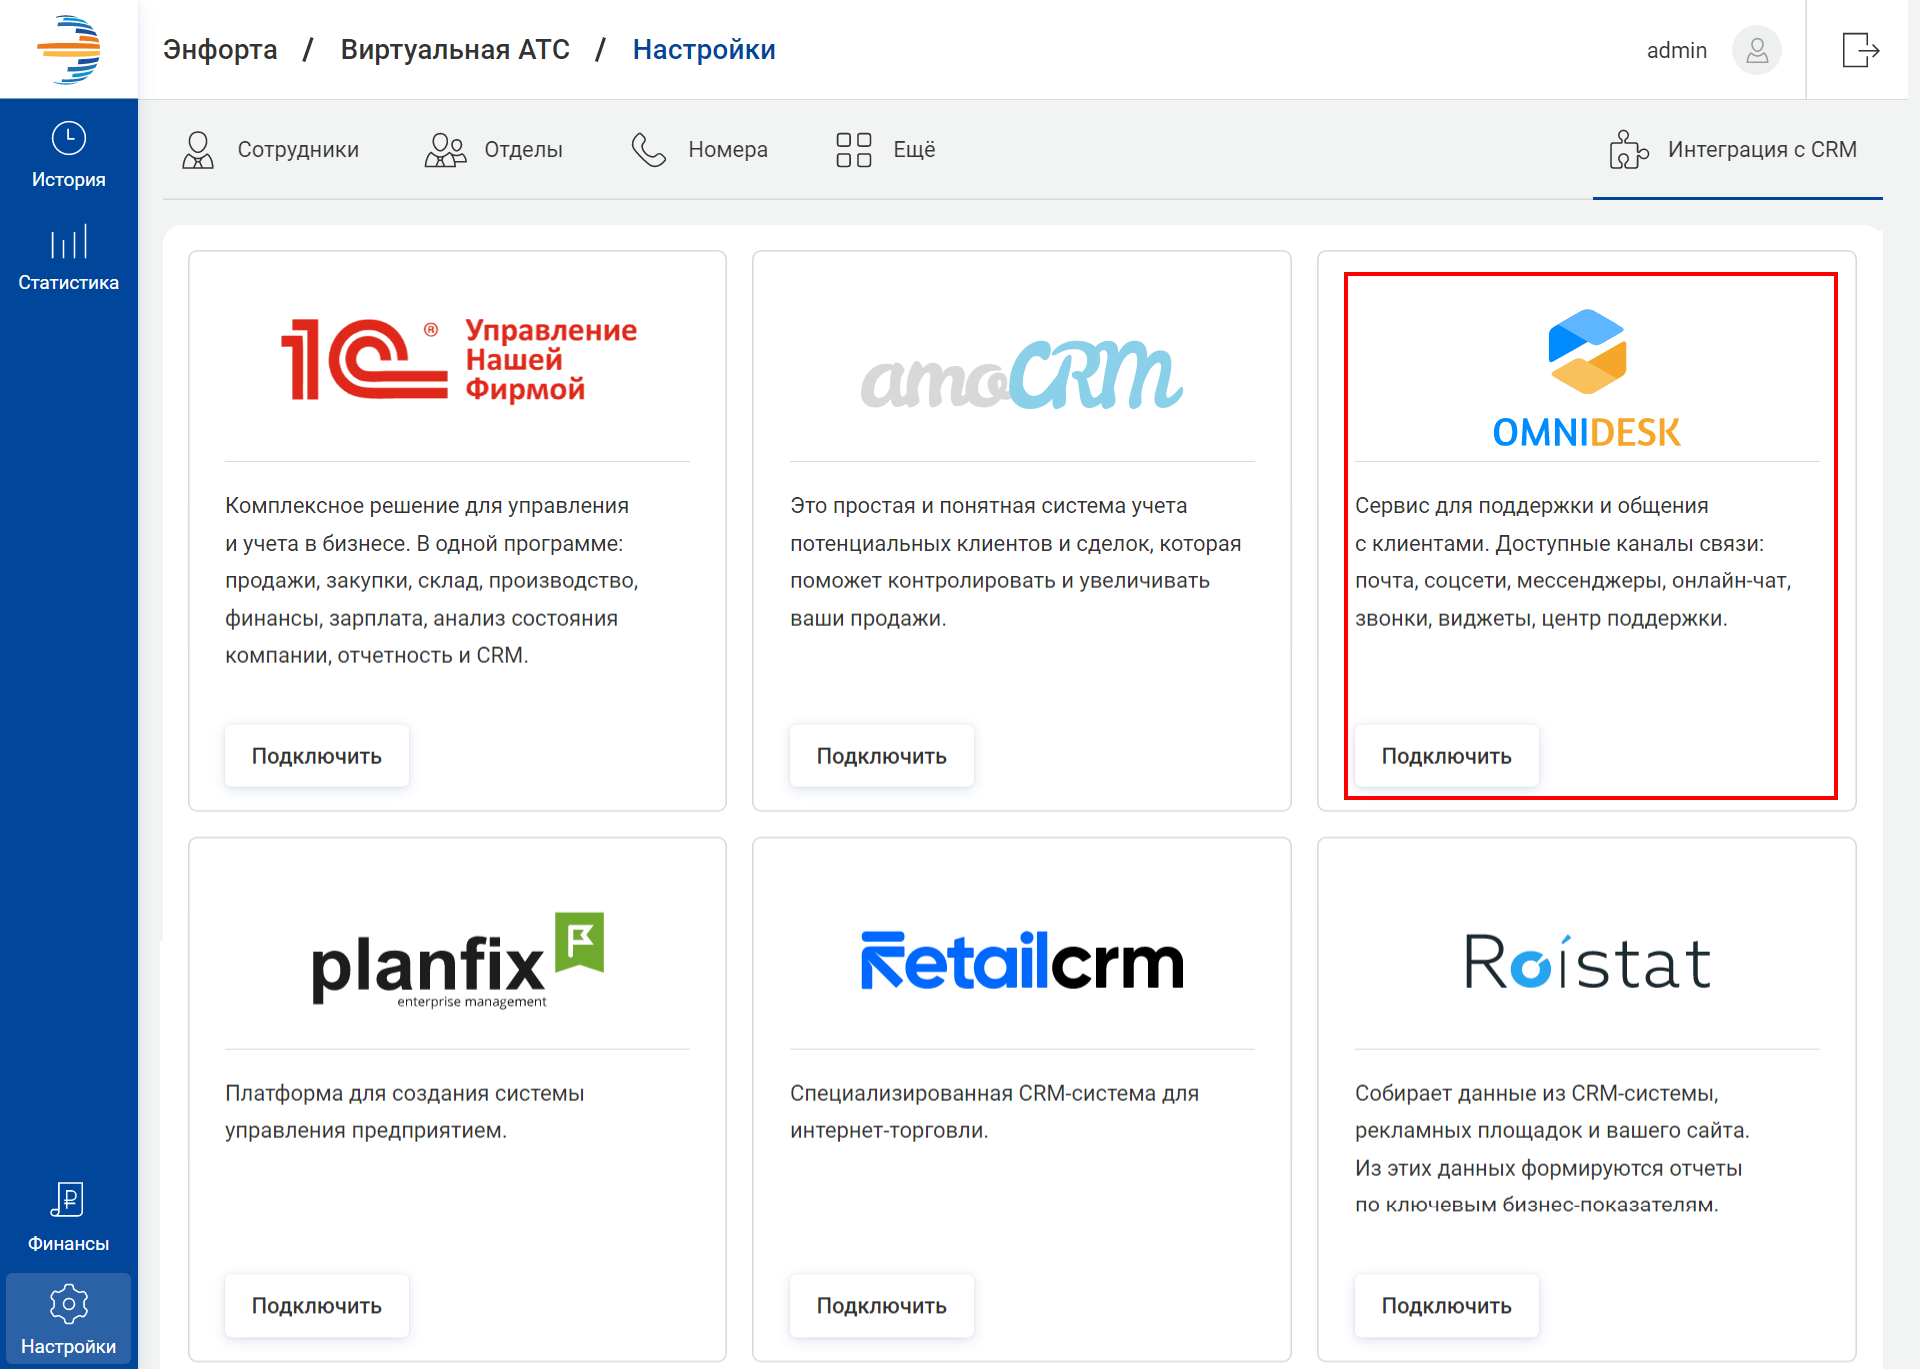The image size is (1920, 1369).
Task: Open the История clock icon
Action: pyautogui.click(x=68, y=138)
